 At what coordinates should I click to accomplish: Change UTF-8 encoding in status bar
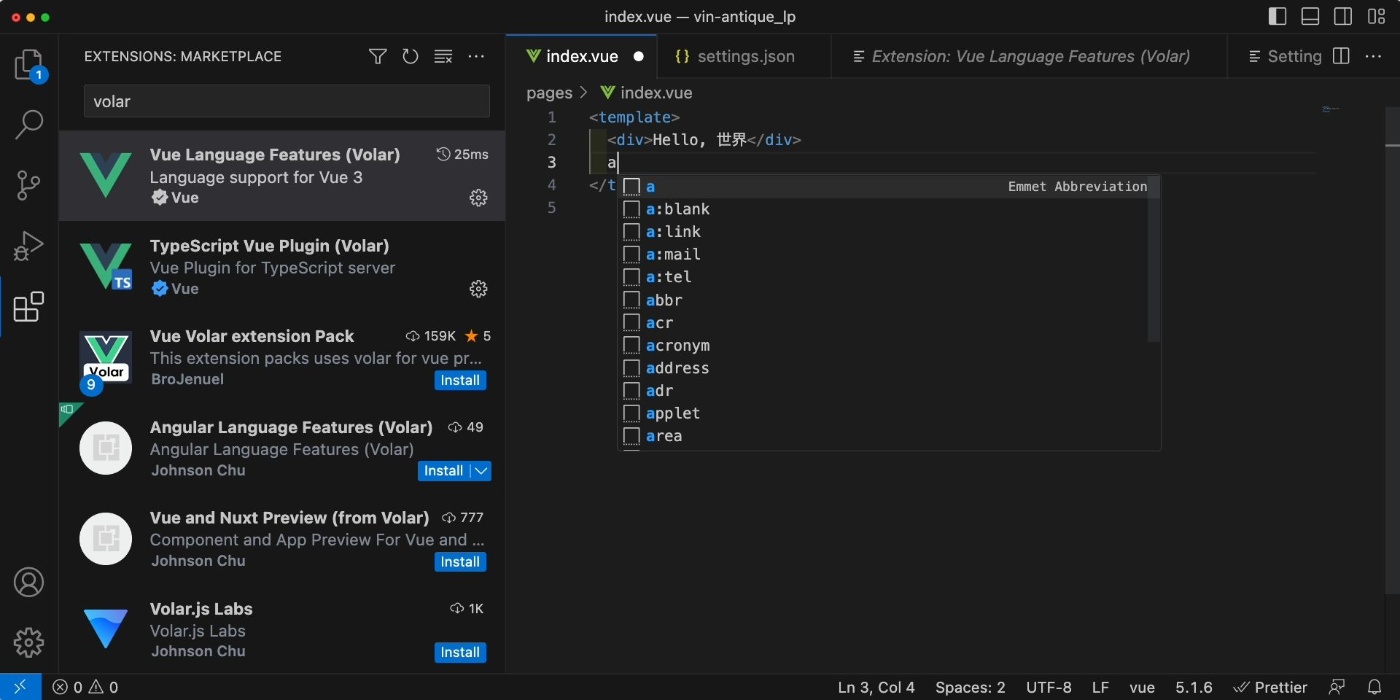pyautogui.click(x=1049, y=687)
